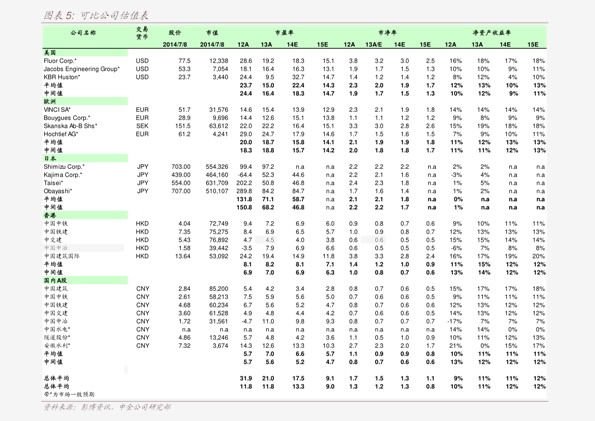Click the 欧洲 green section header
This screenshot has width=595, height=421.
(x=85, y=101)
